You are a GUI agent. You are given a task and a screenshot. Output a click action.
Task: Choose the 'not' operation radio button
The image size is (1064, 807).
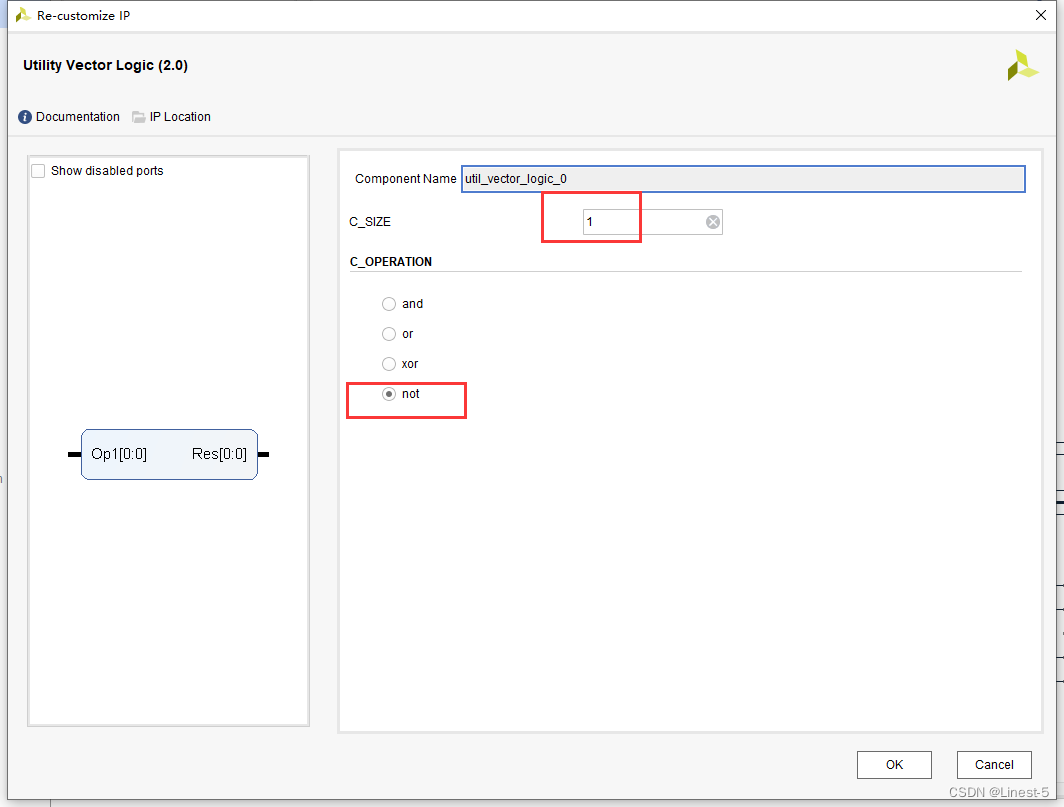(x=389, y=394)
